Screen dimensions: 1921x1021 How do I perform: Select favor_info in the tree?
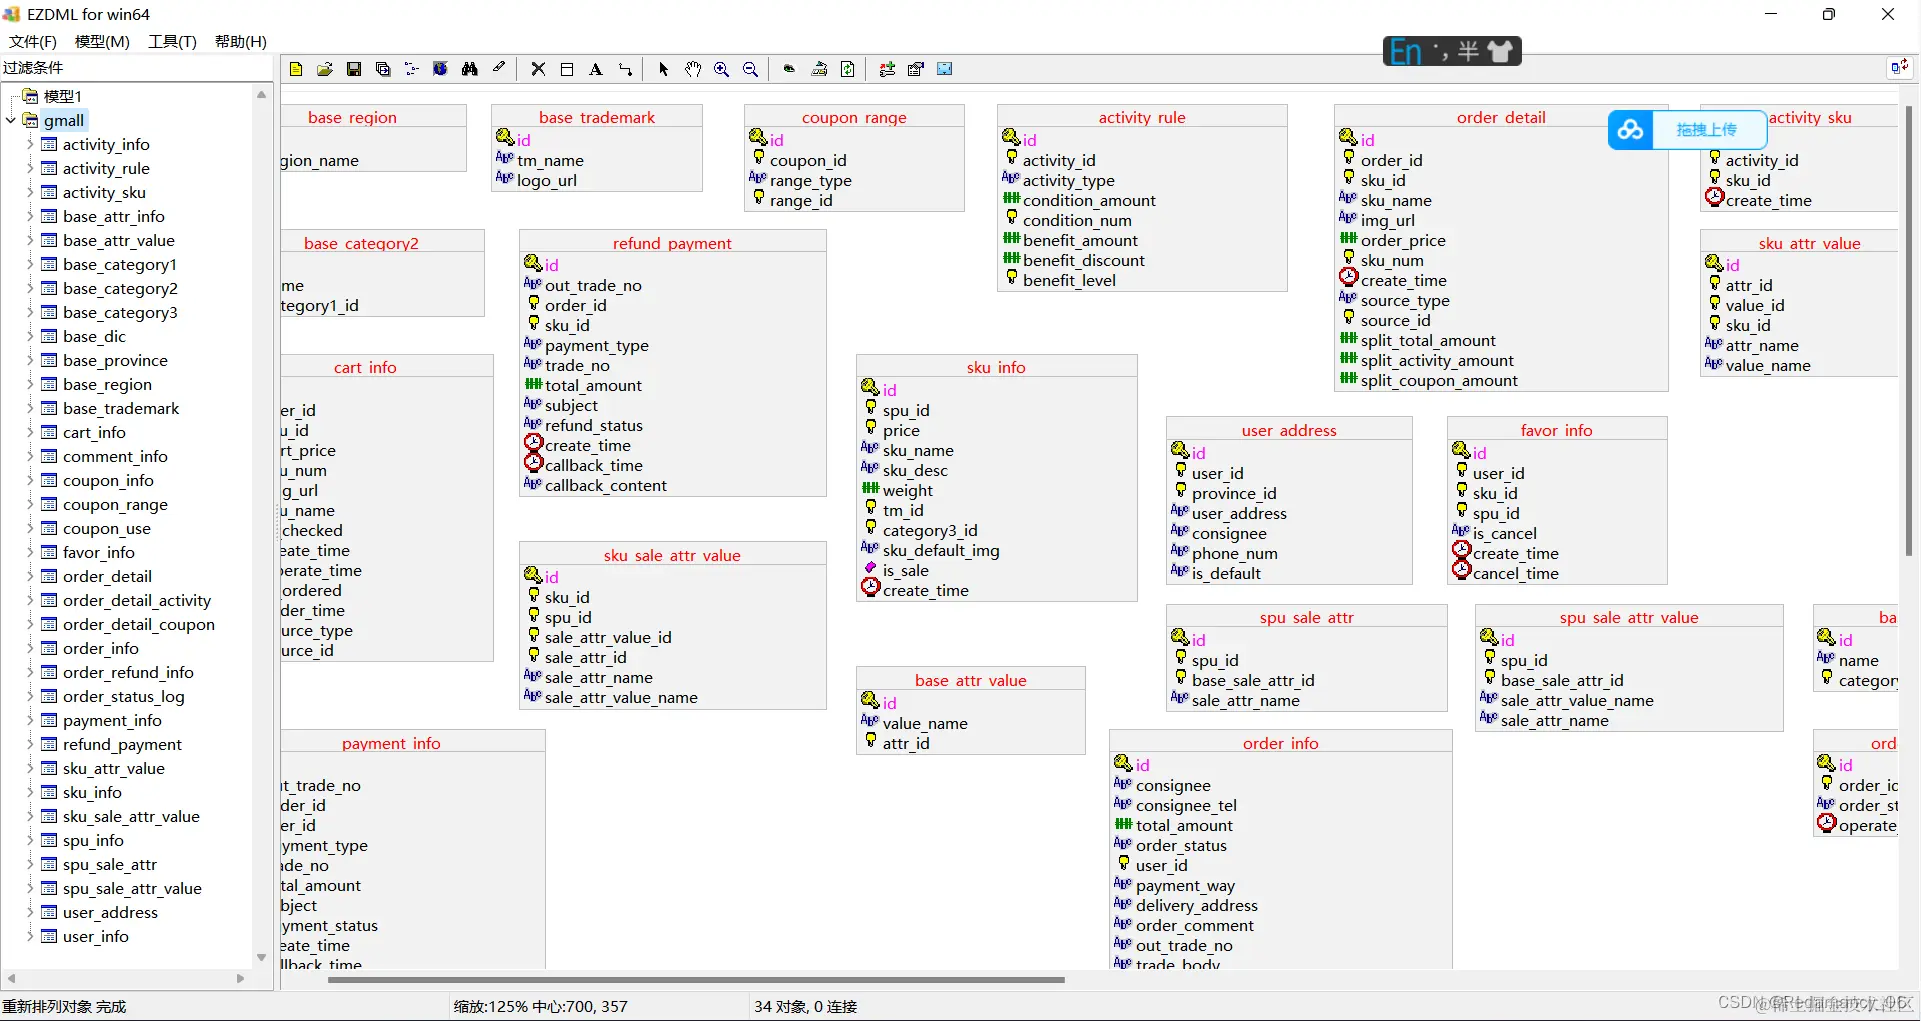pos(98,552)
